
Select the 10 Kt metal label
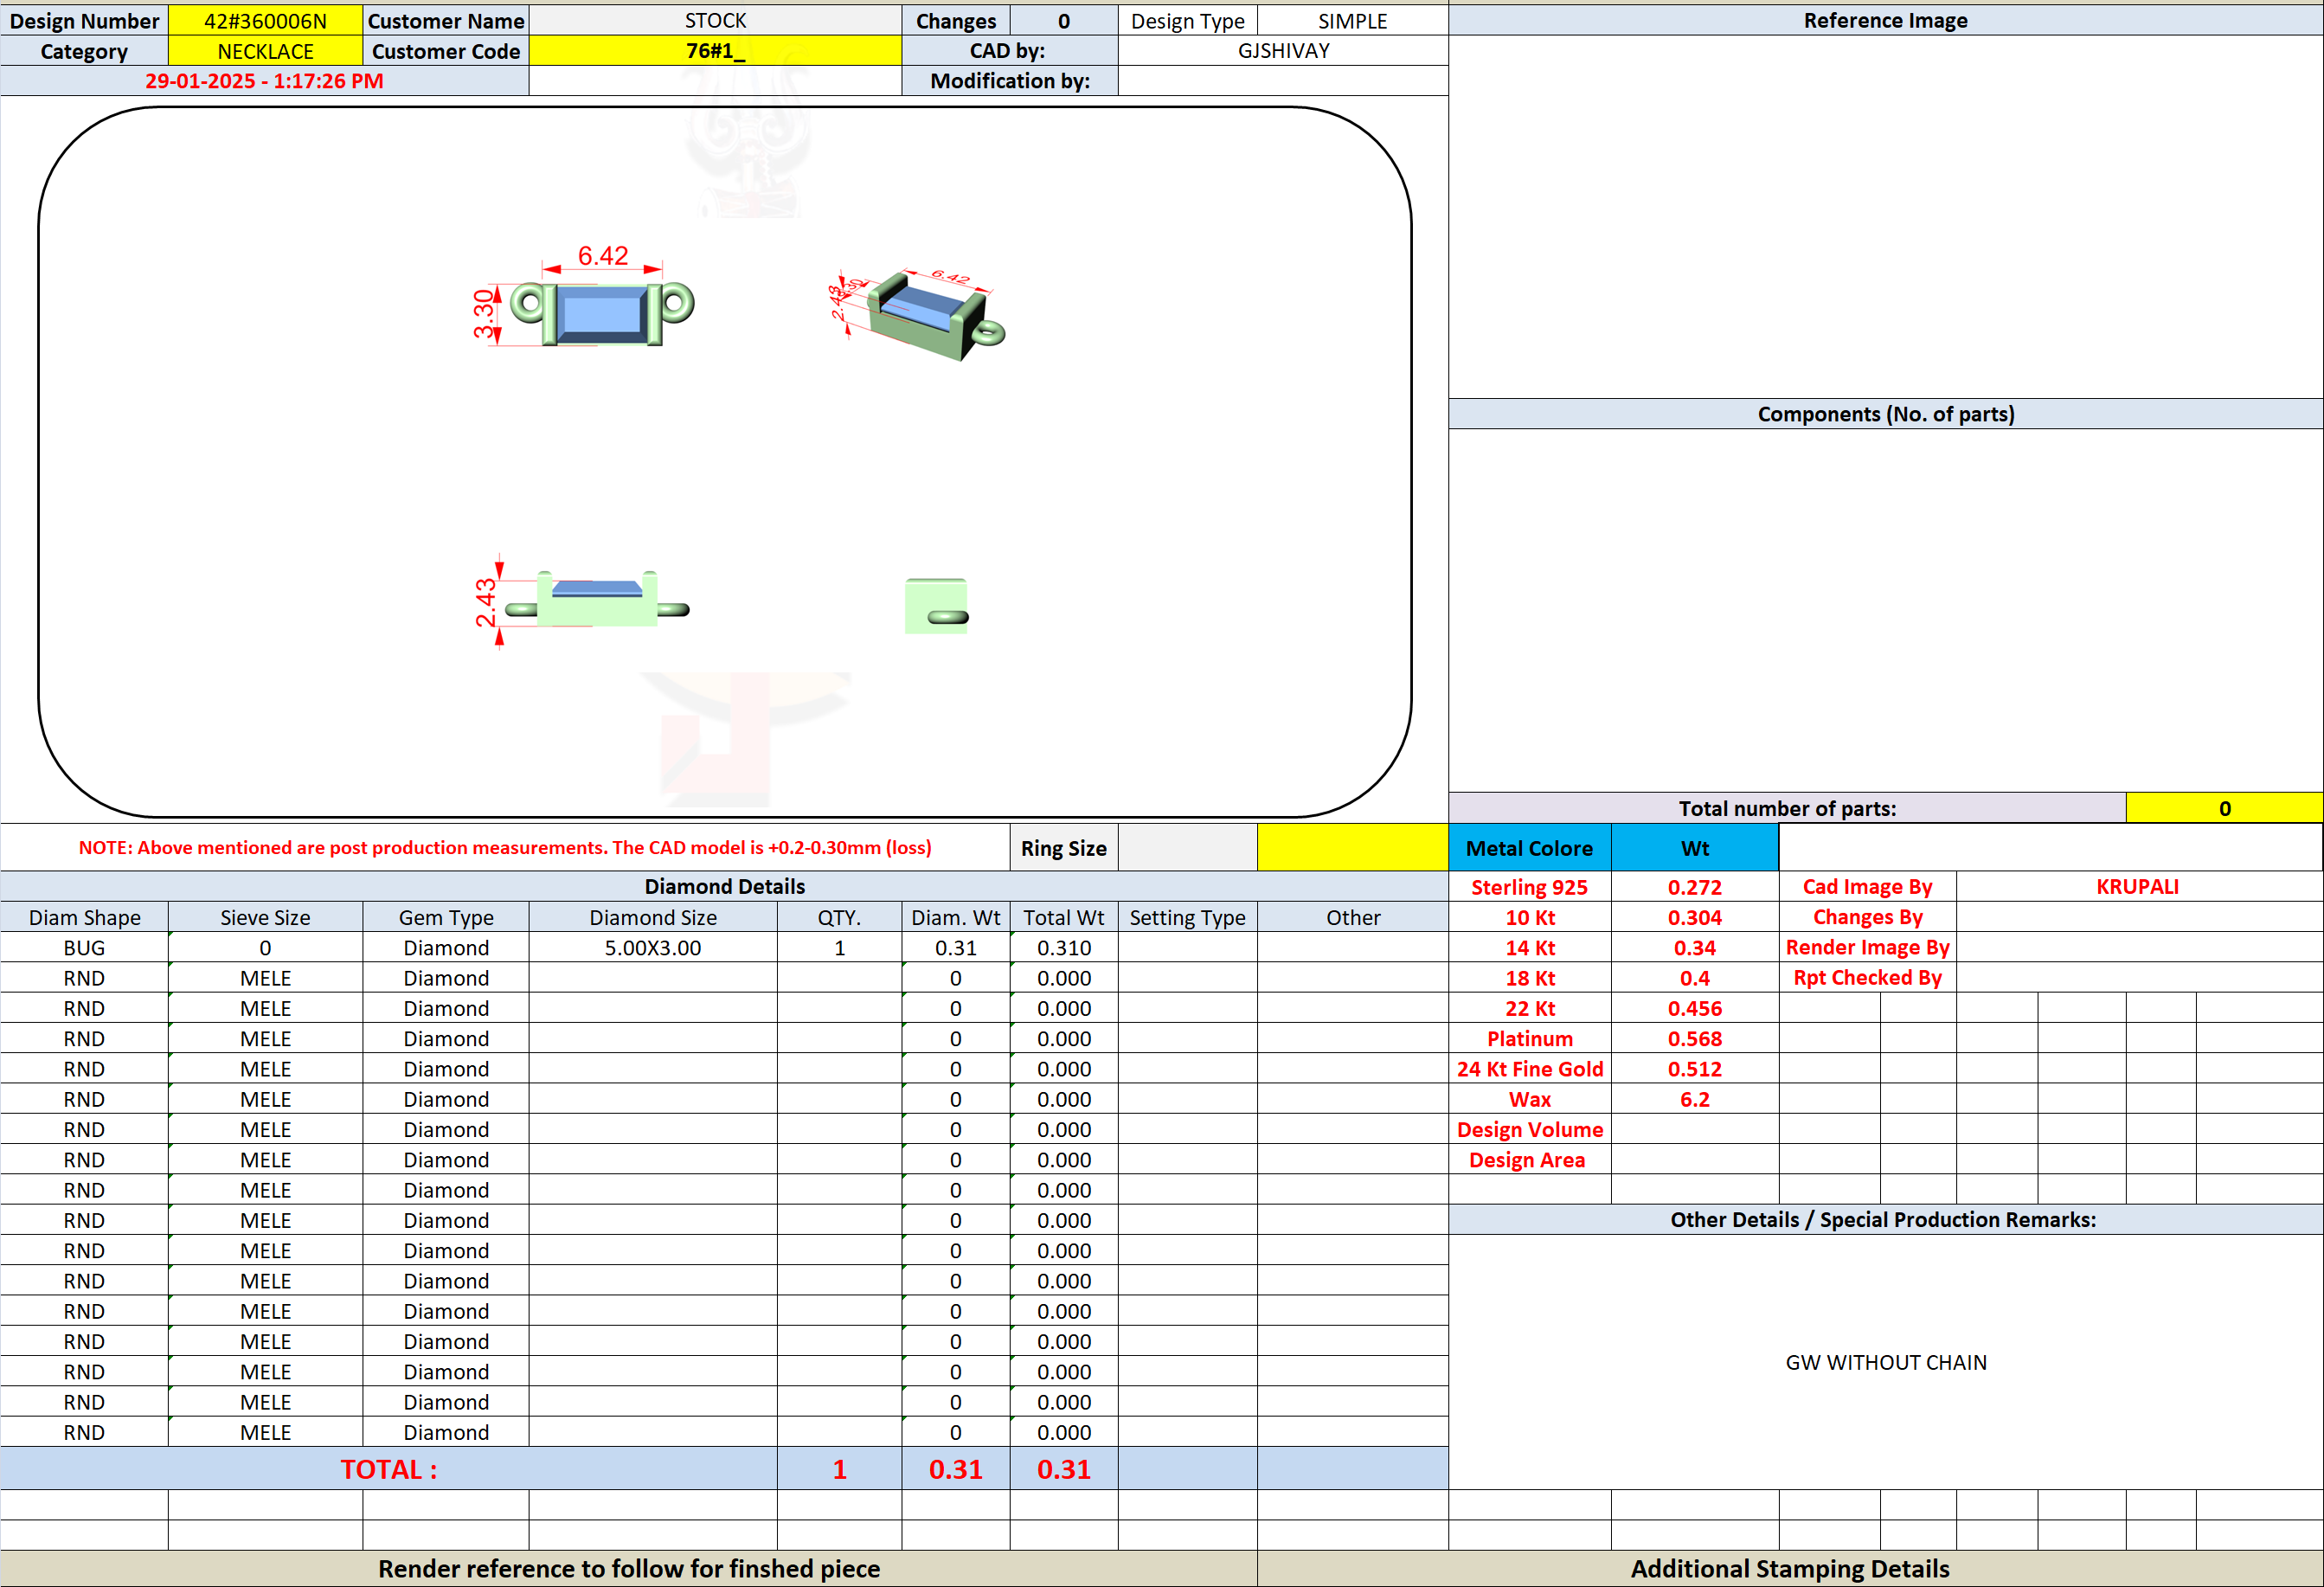(1530, 917)
